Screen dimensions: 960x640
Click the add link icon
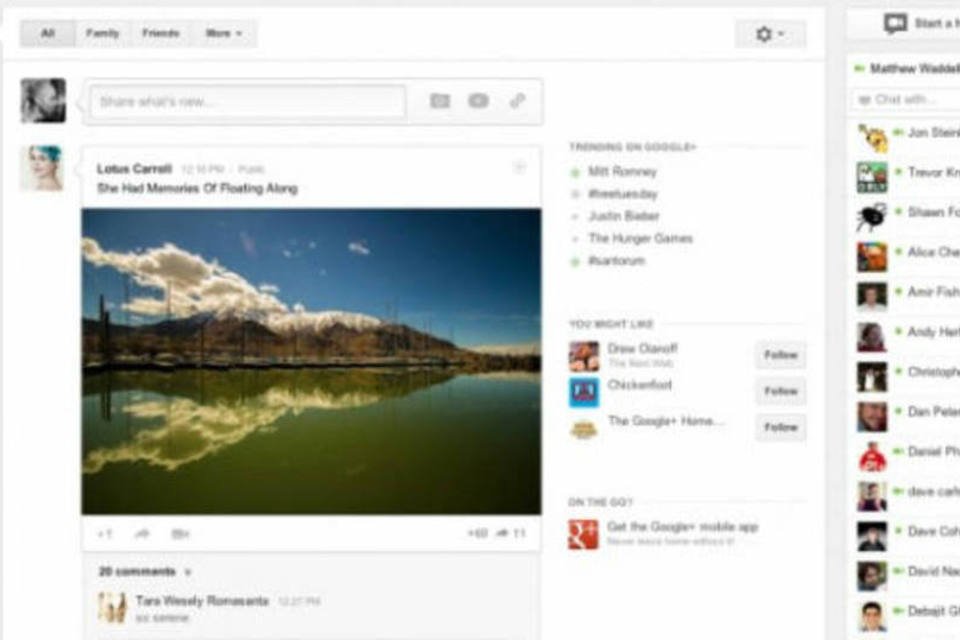pos(517,100)
